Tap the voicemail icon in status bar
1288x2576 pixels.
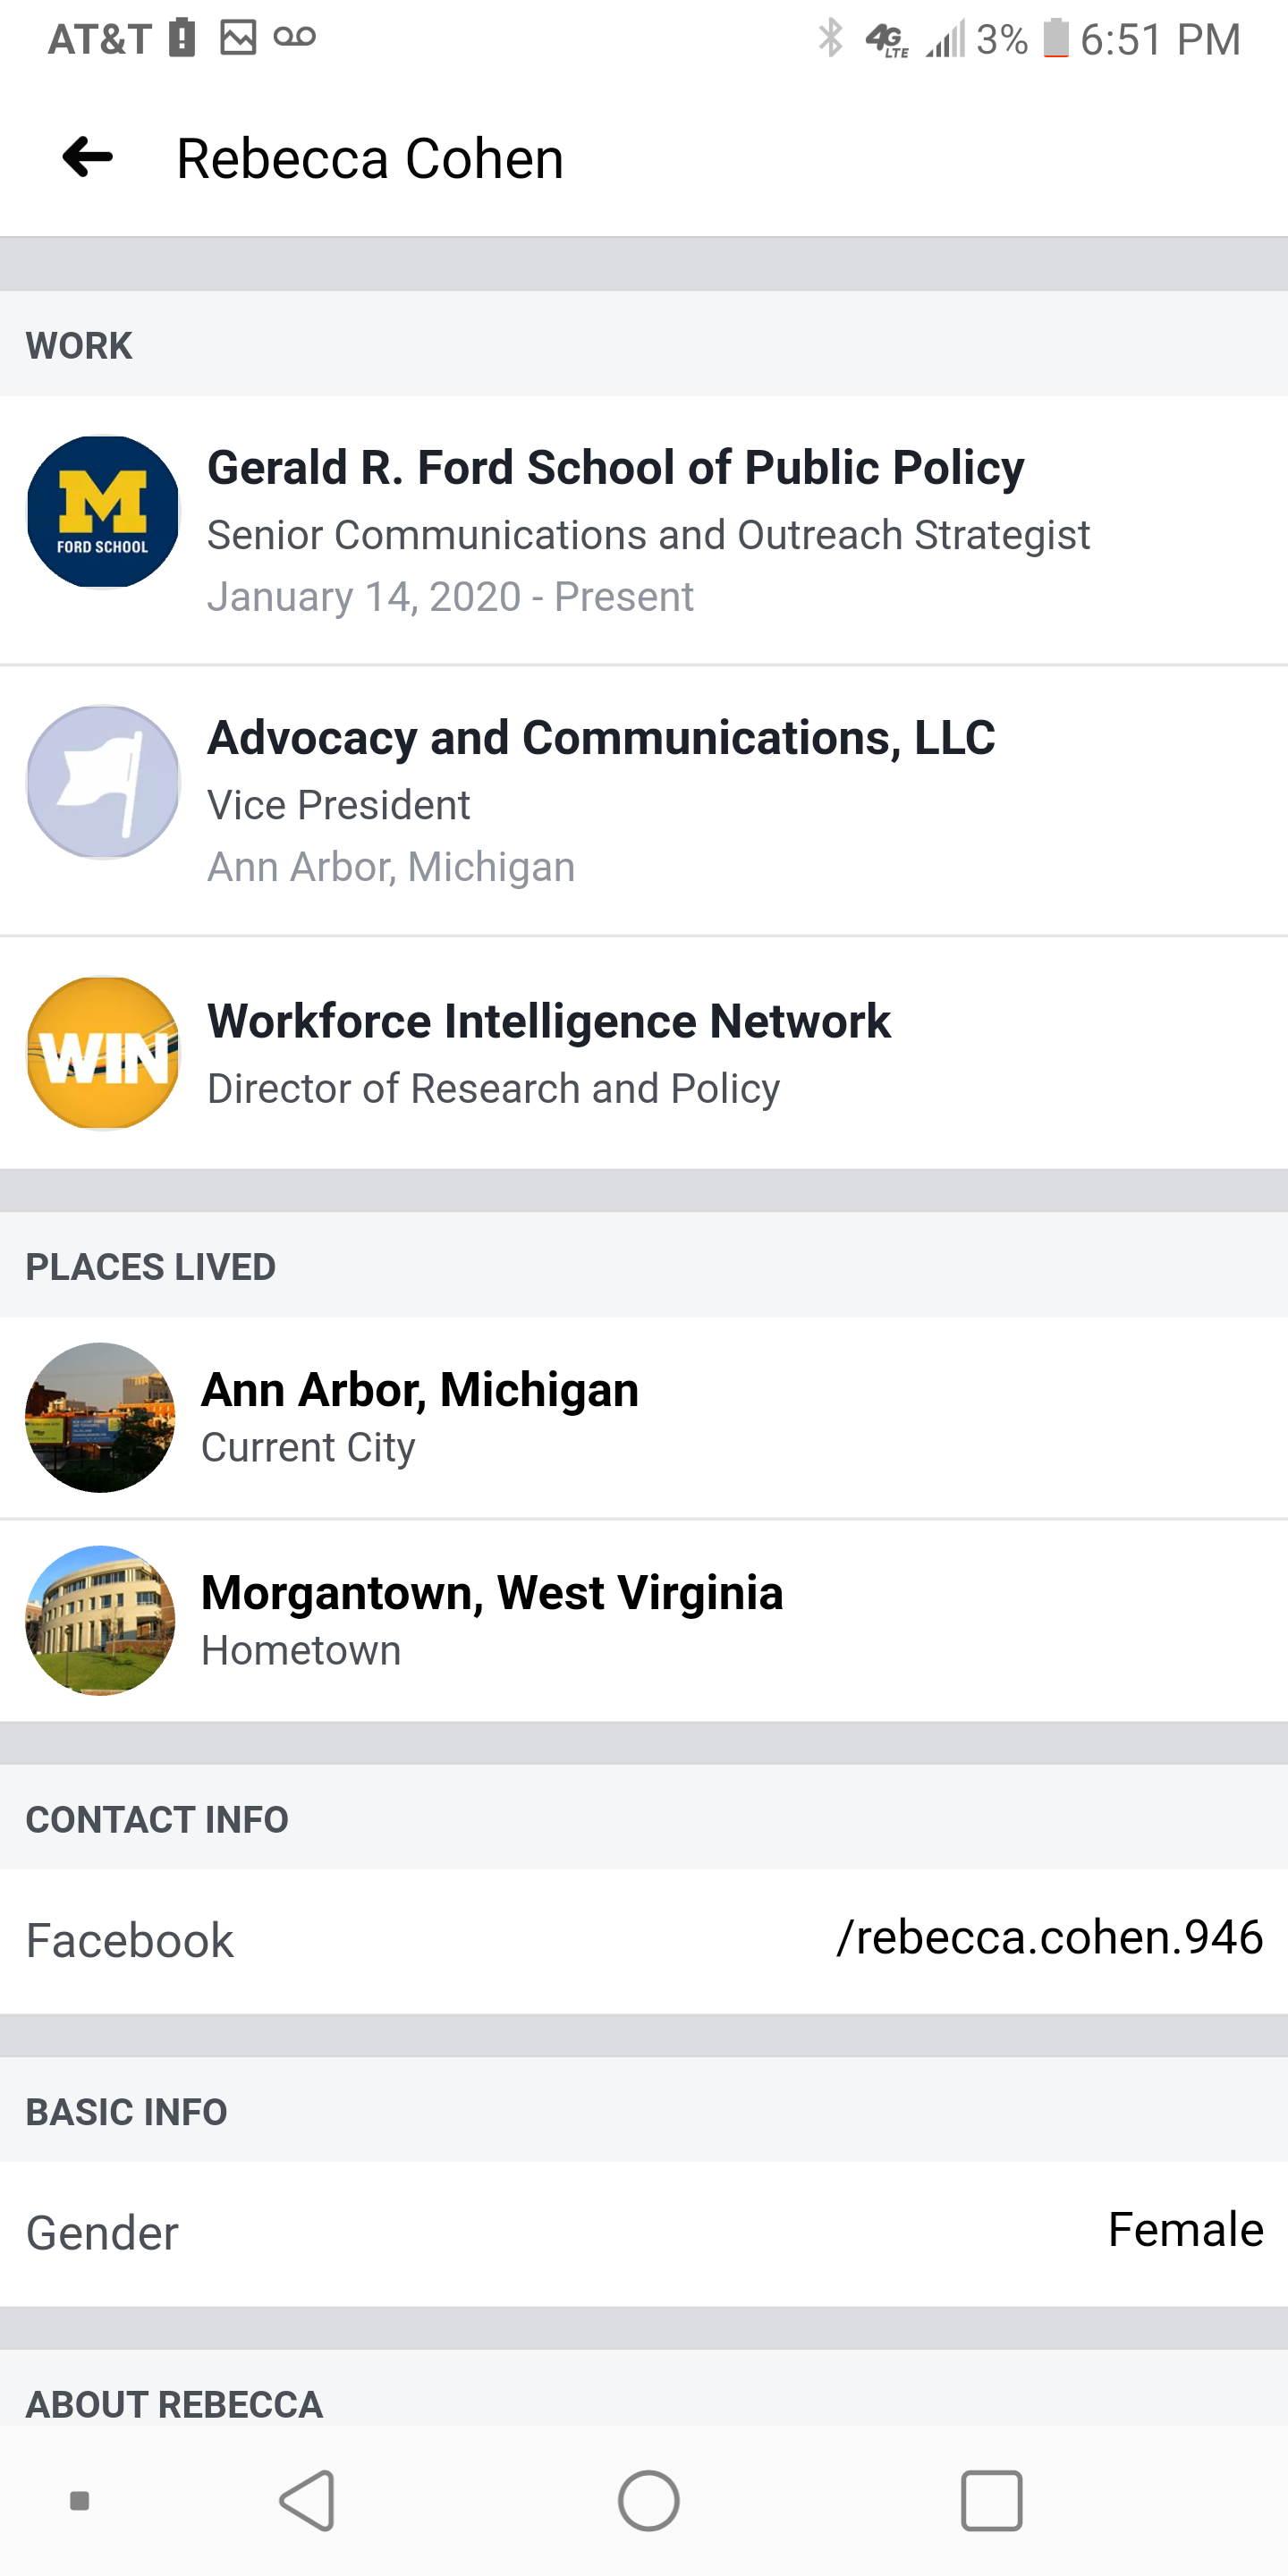pyautogui.click(x=294, y=38)
